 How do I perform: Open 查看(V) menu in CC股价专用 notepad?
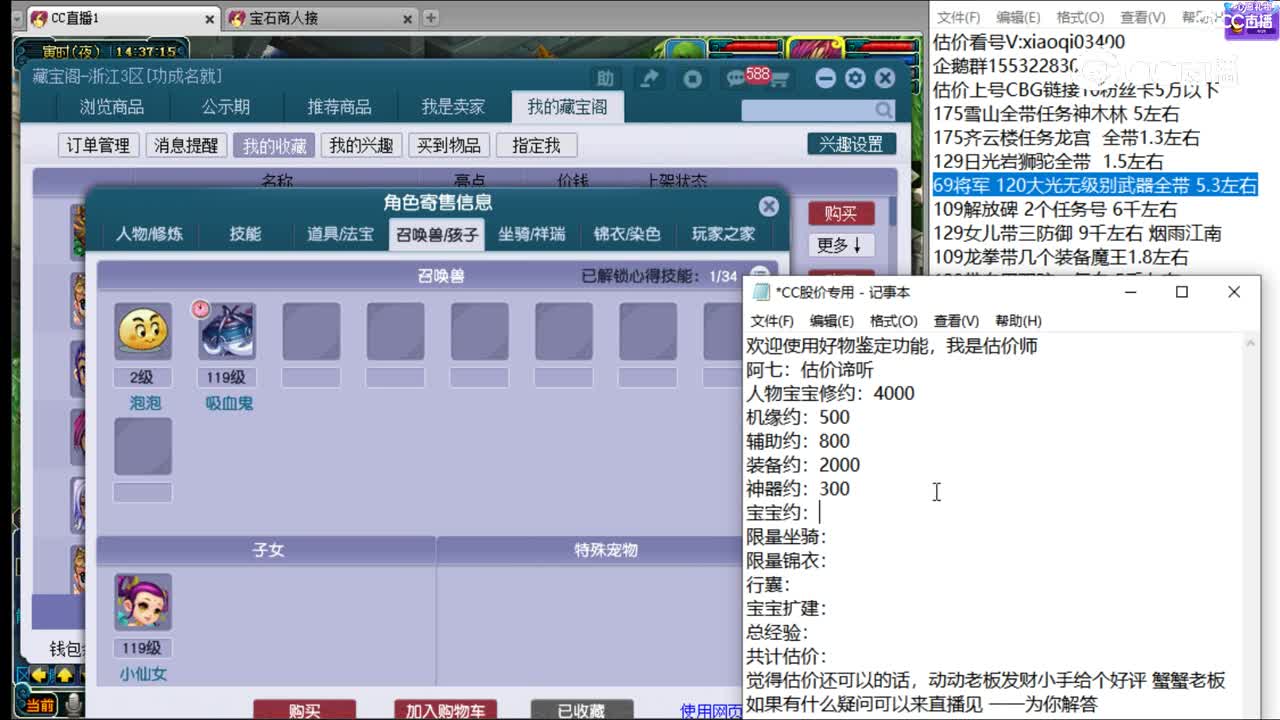pyautogui.click(x=956, y=321)
